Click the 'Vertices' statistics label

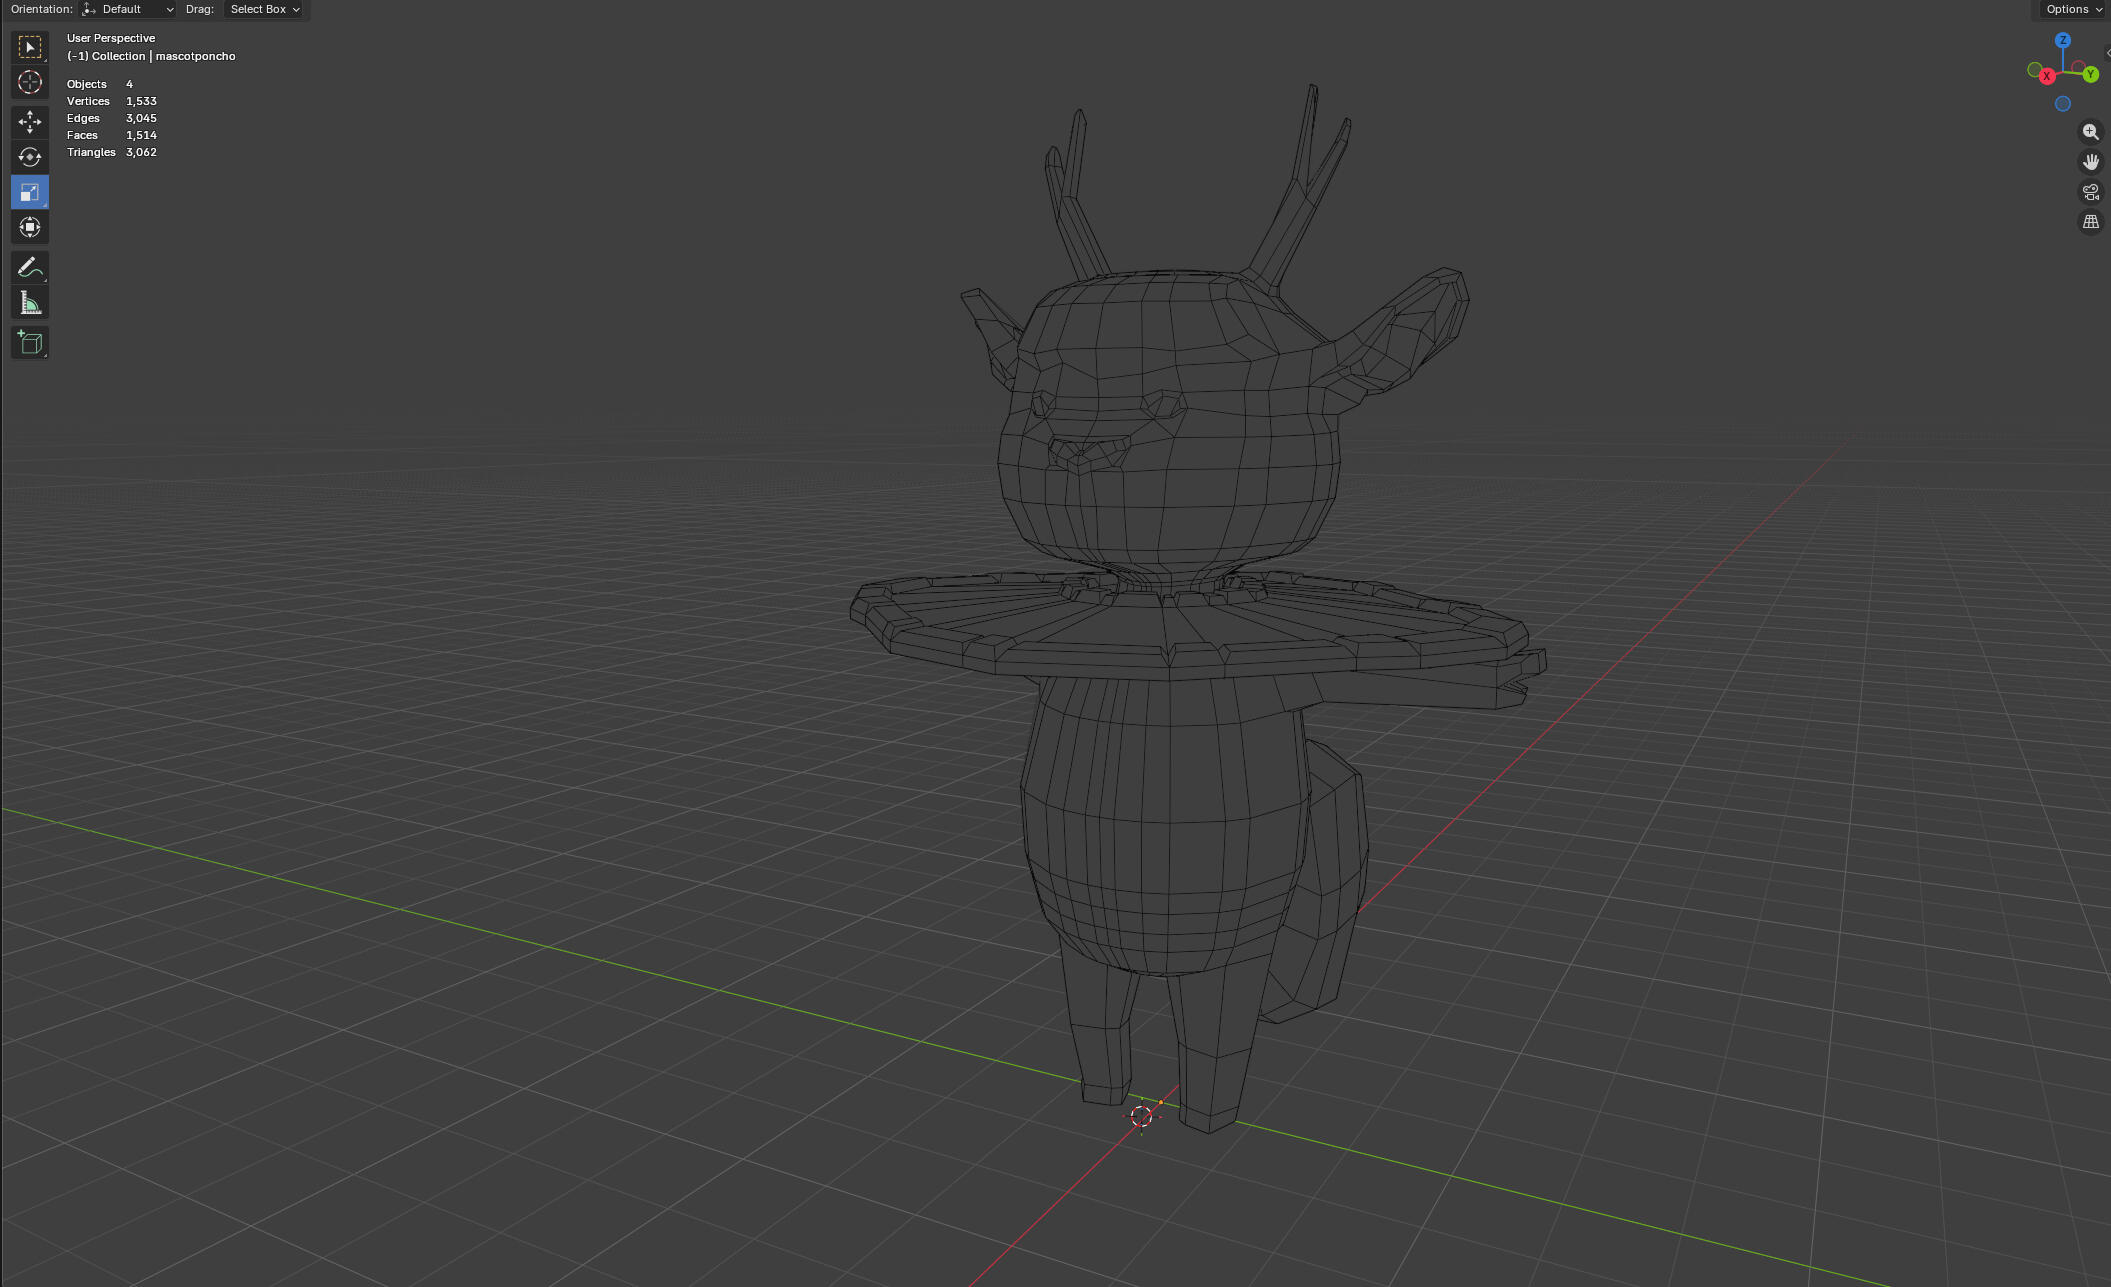88,101
